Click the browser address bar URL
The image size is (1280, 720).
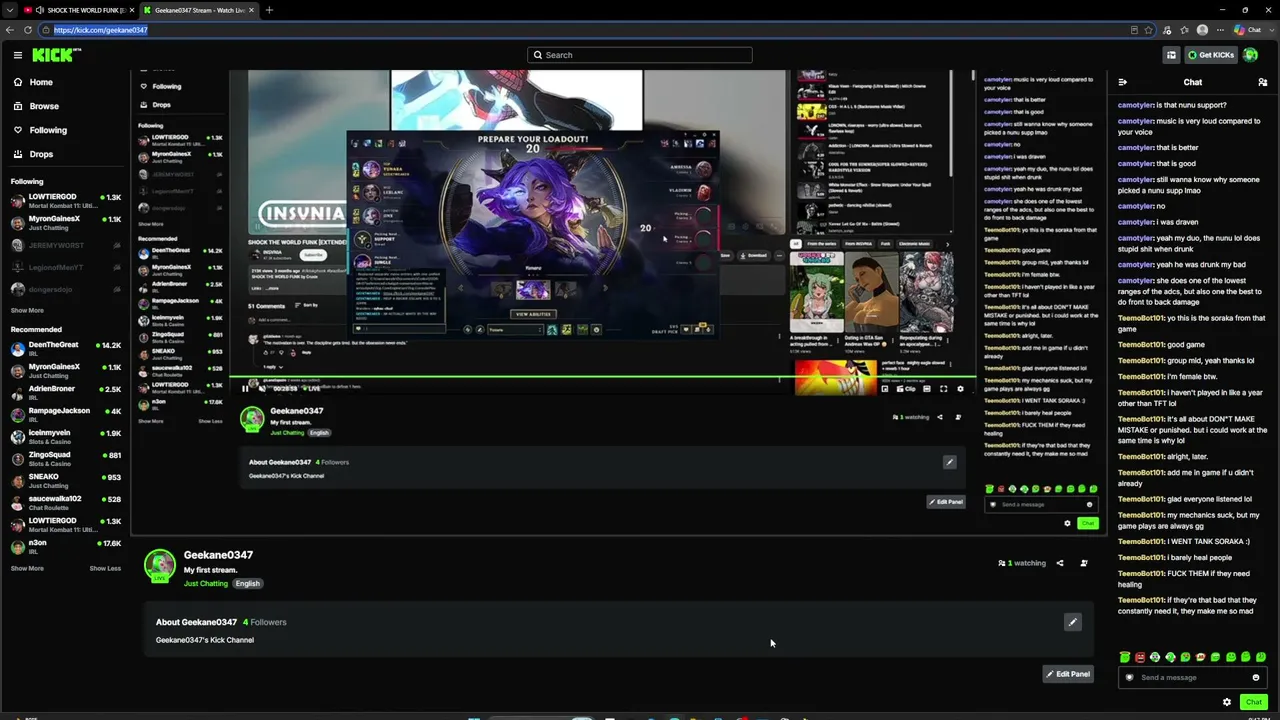[x=100, y=30]
